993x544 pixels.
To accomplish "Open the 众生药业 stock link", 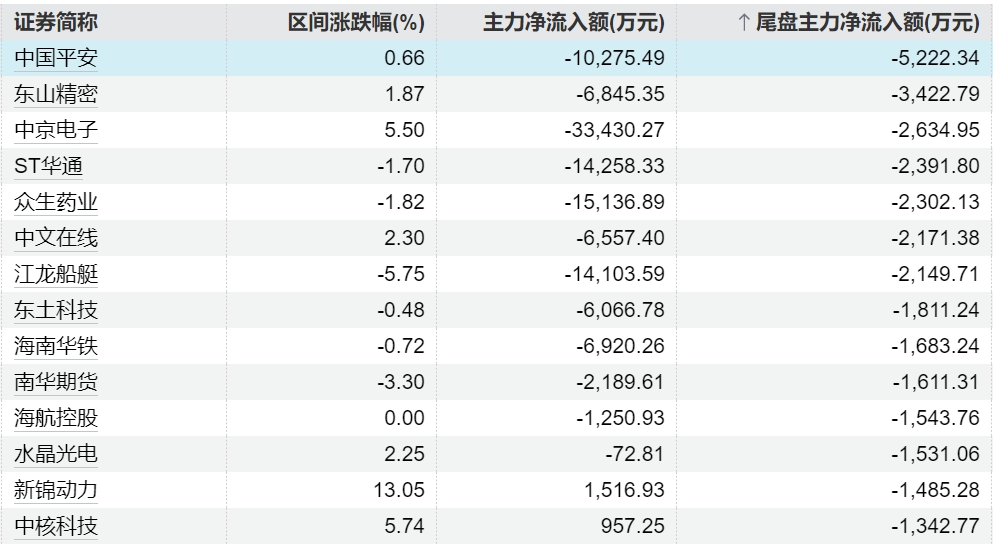I will tap(56, 202).
